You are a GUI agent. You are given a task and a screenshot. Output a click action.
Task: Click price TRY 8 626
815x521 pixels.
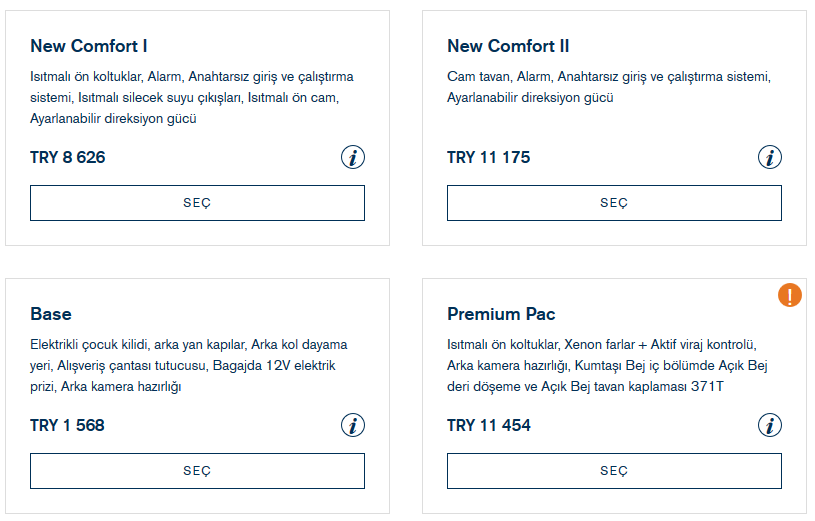coord(68,157)
